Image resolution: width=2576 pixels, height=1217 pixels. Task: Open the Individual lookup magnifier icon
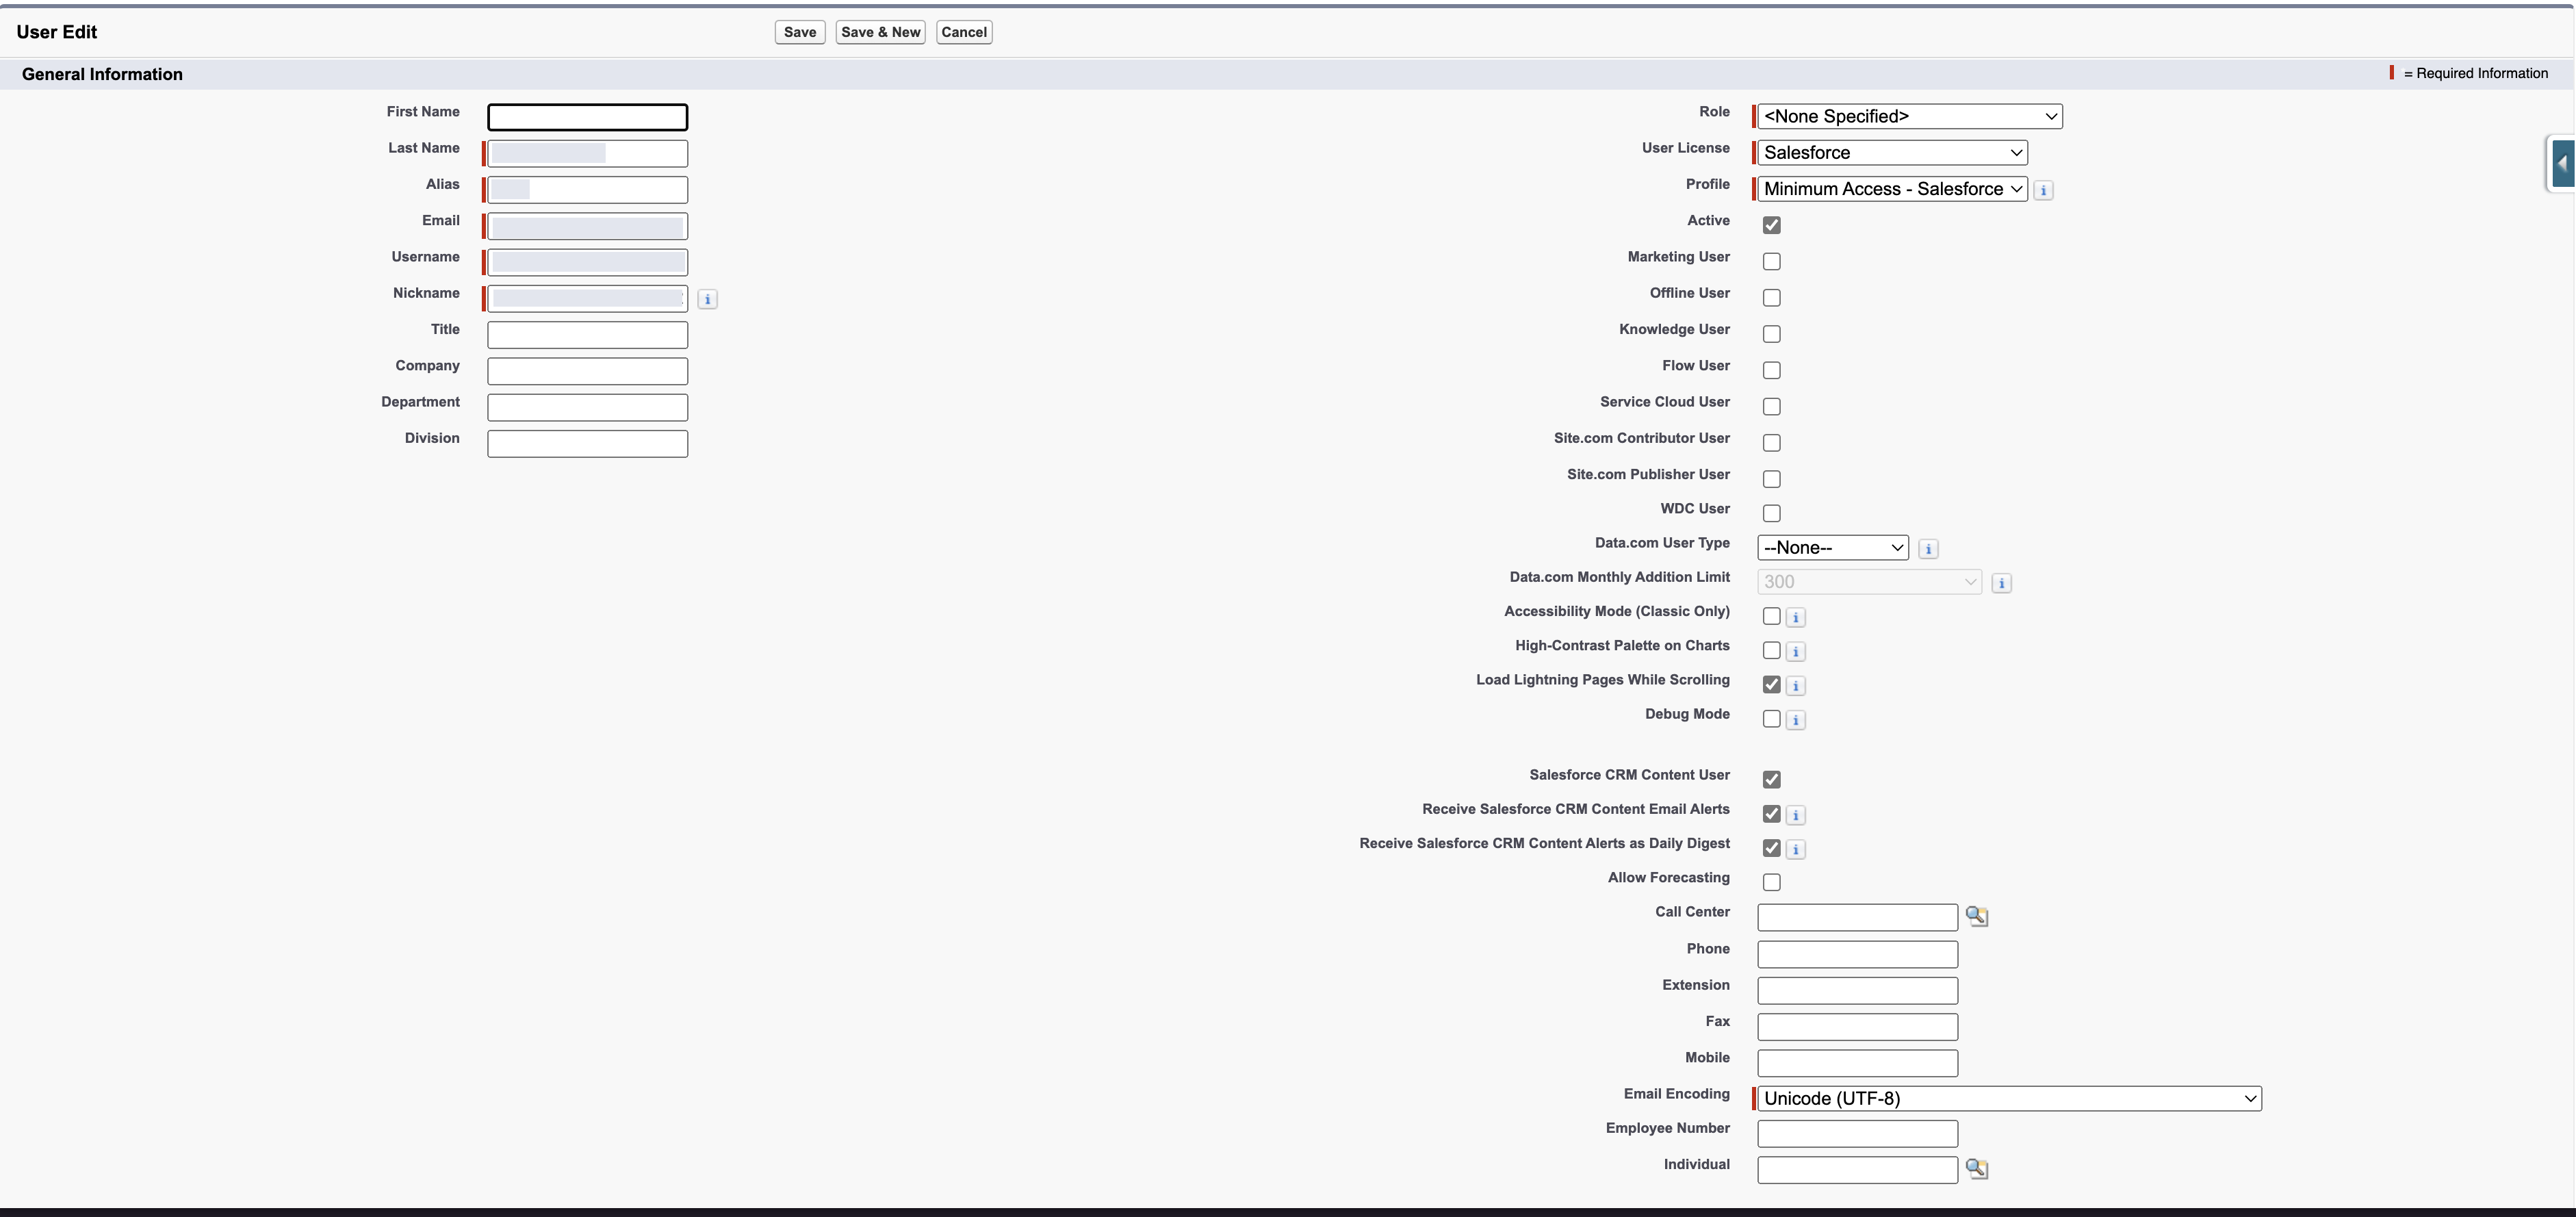[1976, 1168]
